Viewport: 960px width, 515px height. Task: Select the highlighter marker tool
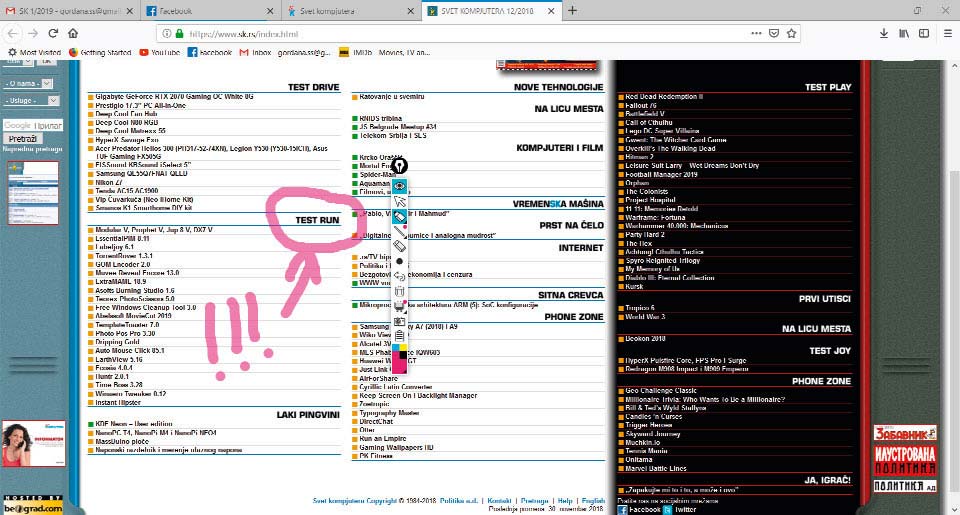(x=399, y=216)
